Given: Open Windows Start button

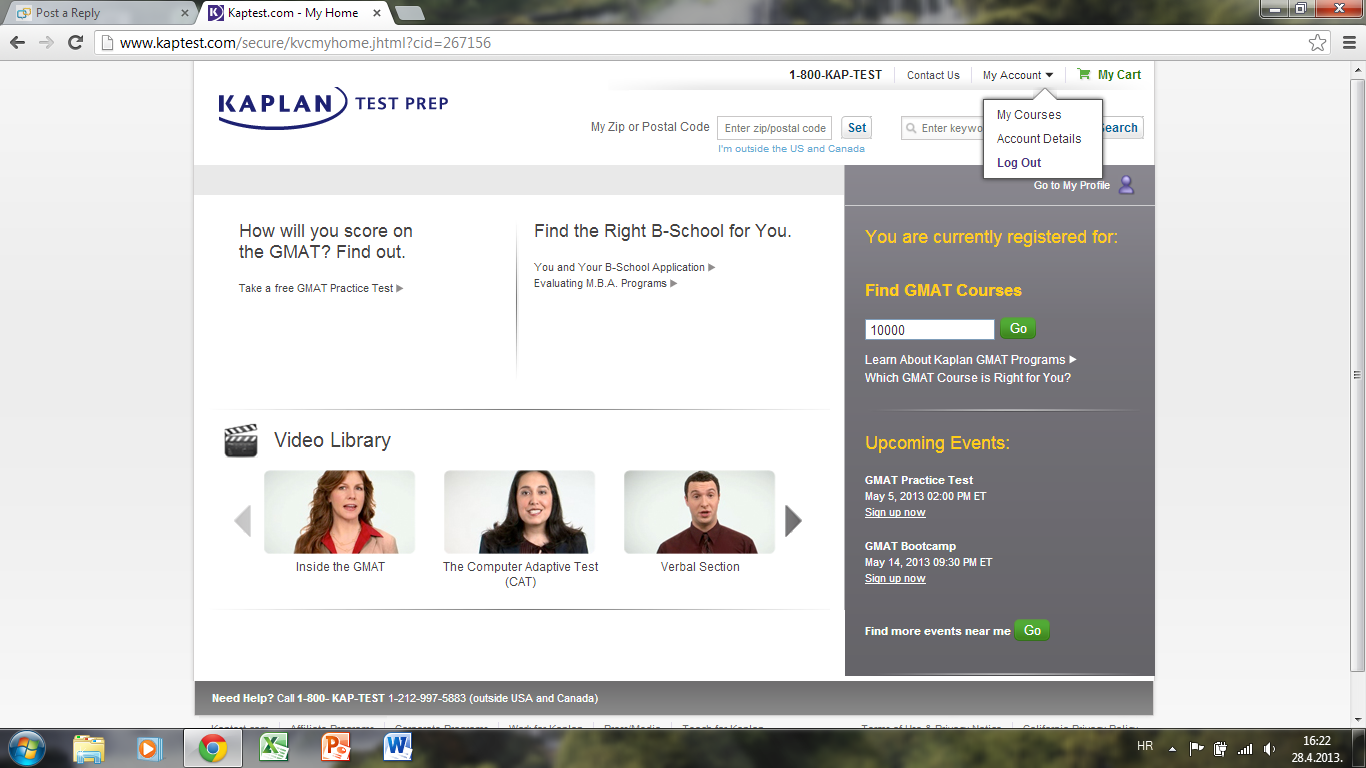Looking at the screenshot, I should click(x=25, y=748).
